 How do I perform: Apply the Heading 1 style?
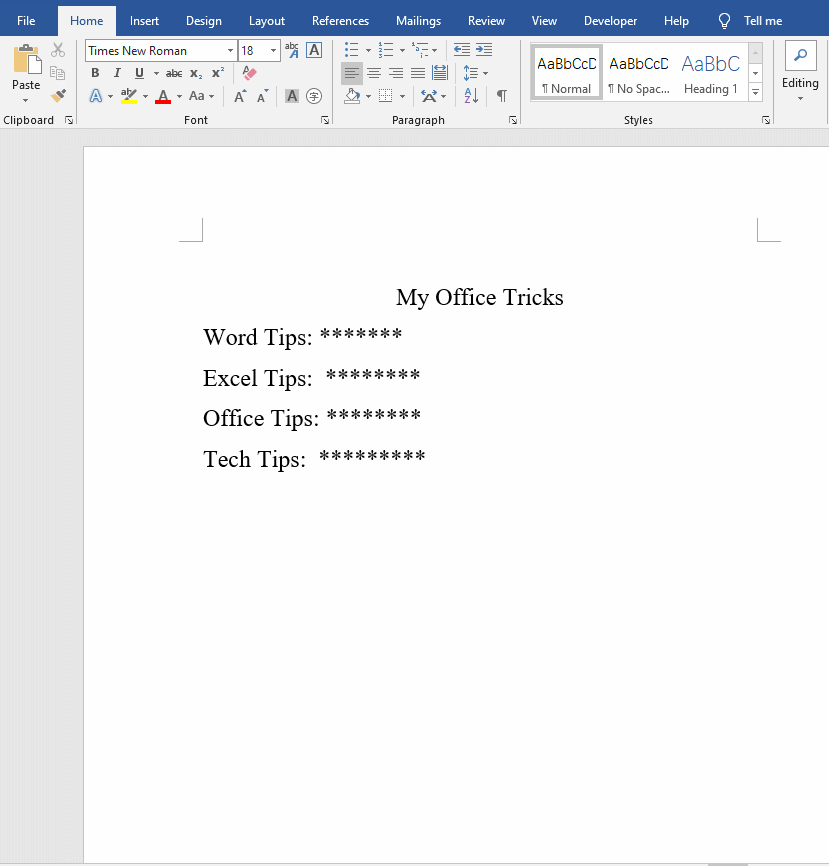point(711,72)
